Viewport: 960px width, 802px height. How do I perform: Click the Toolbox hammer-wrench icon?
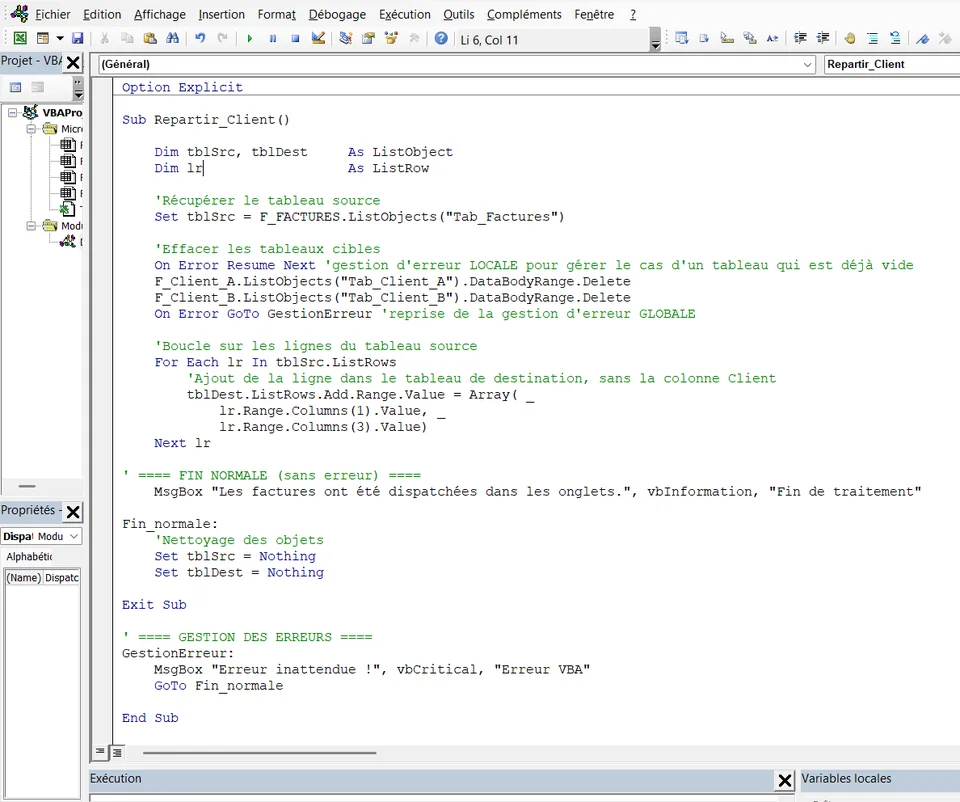[x=414, y=38]
